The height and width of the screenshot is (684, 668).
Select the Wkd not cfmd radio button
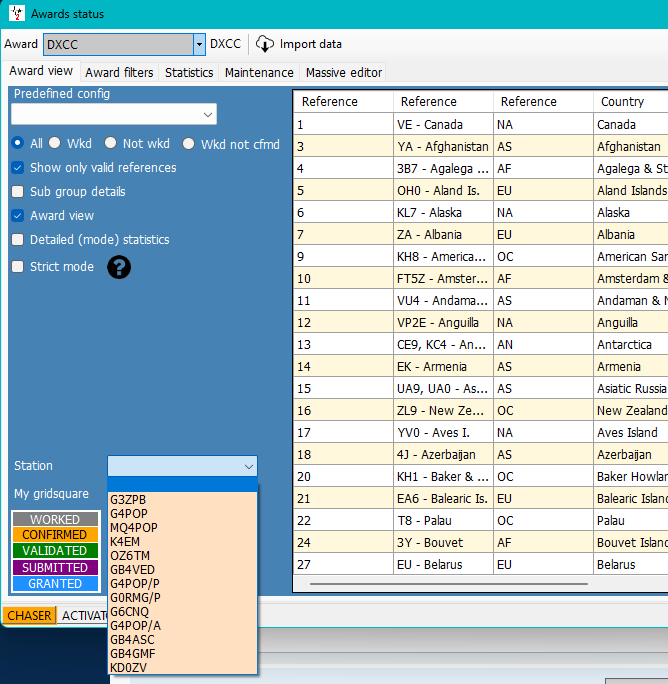(x=188, y=144)
